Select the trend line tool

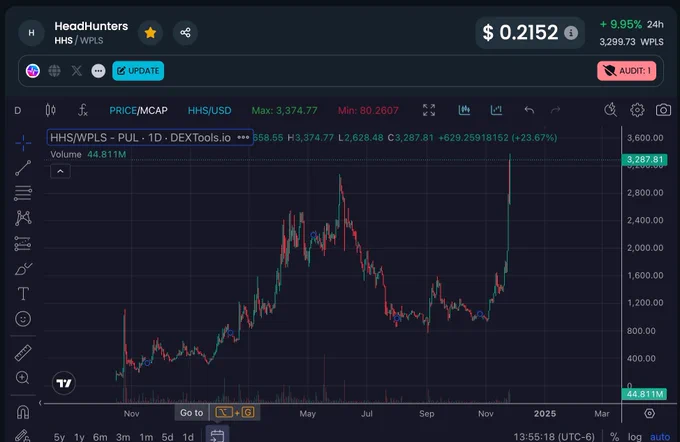tap(23, 168)
